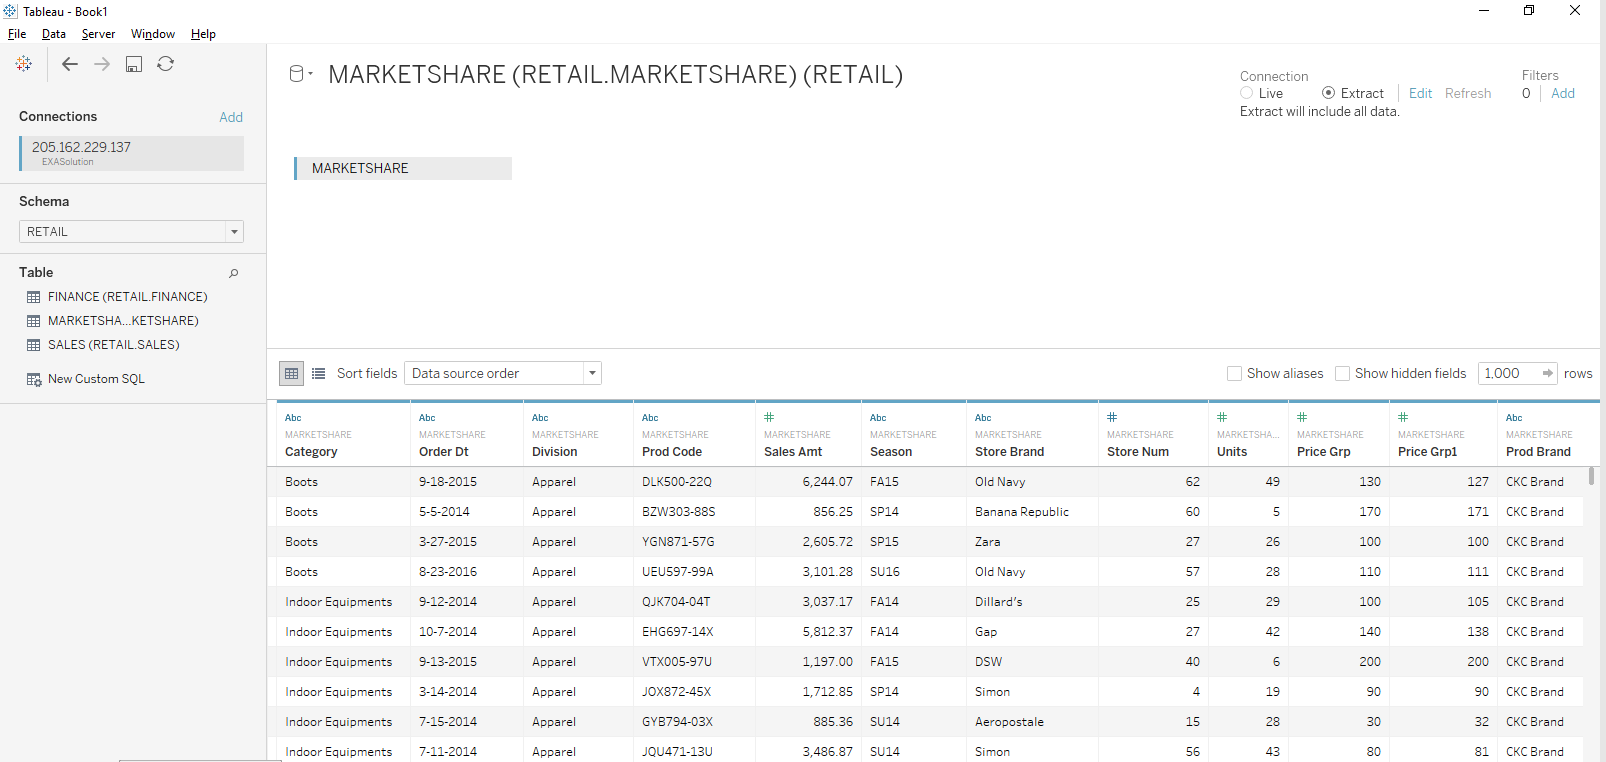Click the Tableau start page logo icon

(24, 64)
